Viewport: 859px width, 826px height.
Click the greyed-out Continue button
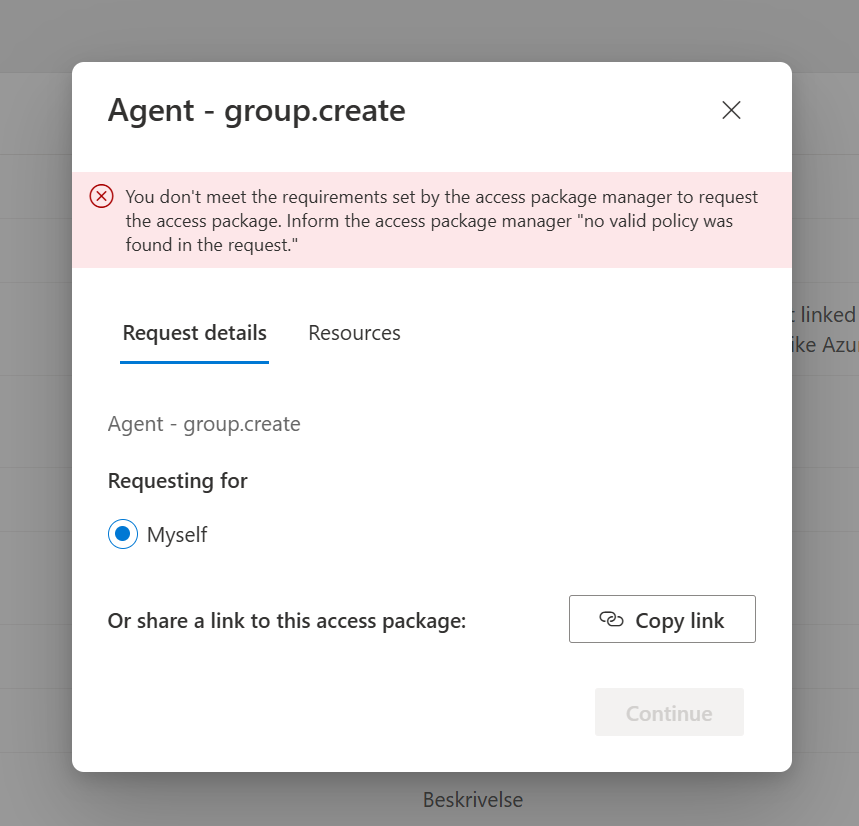(x=669, y=713)
